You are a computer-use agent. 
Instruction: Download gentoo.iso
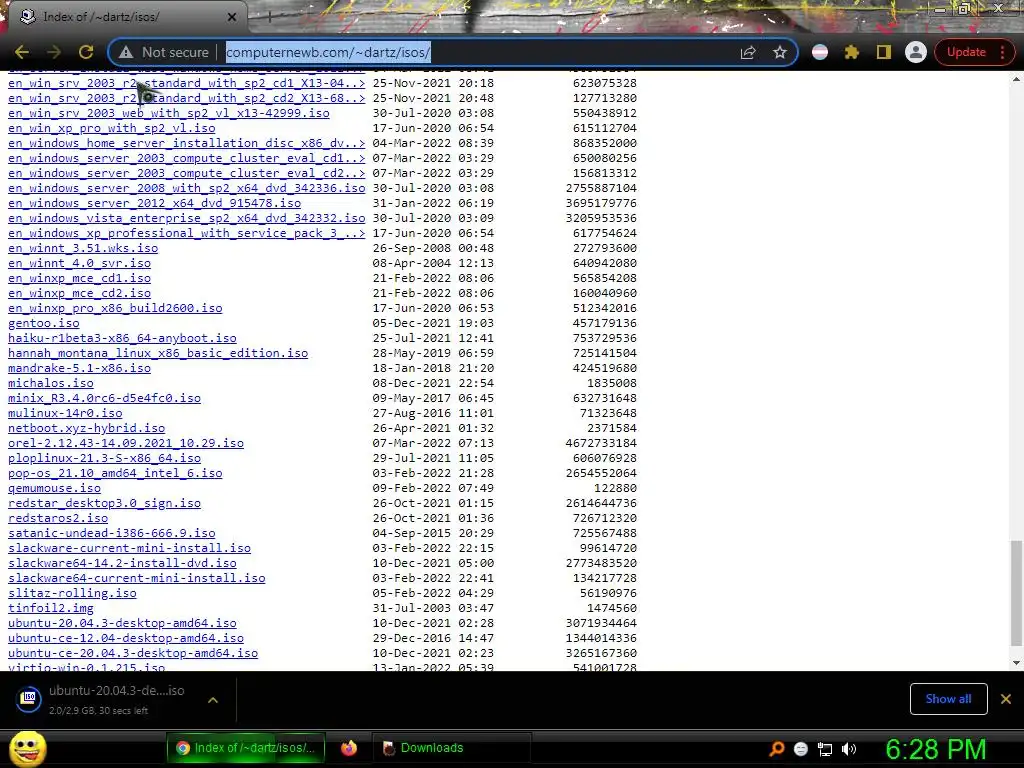pyautogui.click(x=44, y=323)
